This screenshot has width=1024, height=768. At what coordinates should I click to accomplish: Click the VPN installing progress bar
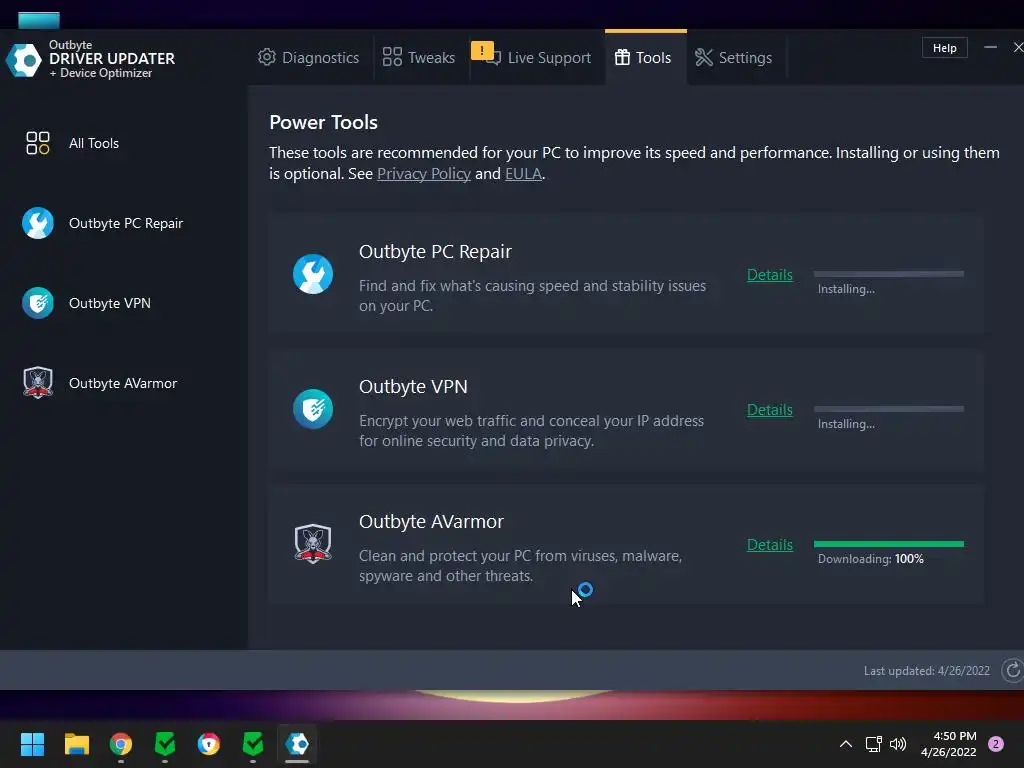(x=889, y=409)
